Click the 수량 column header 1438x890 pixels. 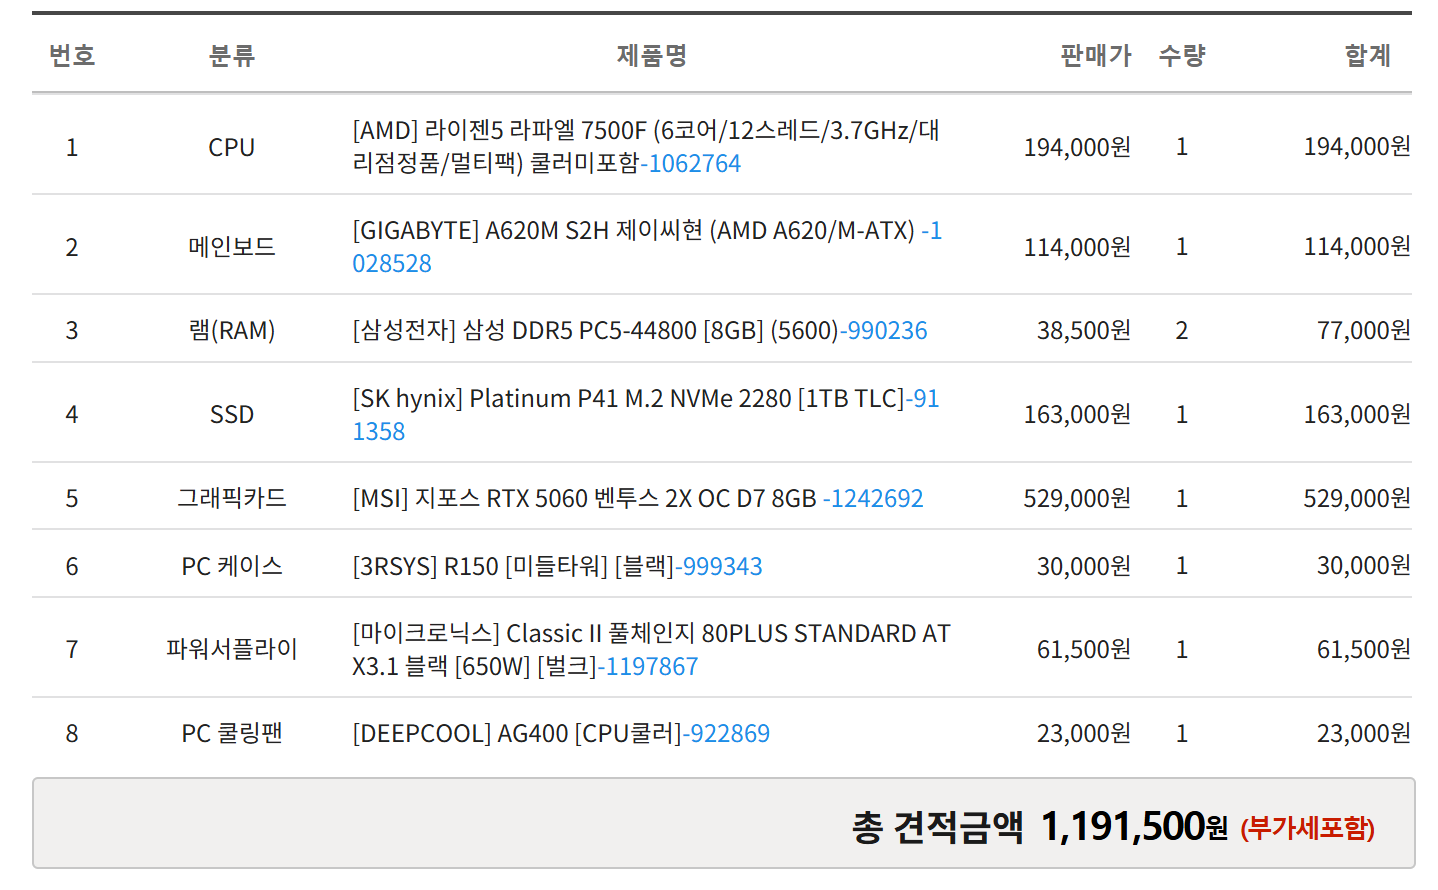(1182, 57)
